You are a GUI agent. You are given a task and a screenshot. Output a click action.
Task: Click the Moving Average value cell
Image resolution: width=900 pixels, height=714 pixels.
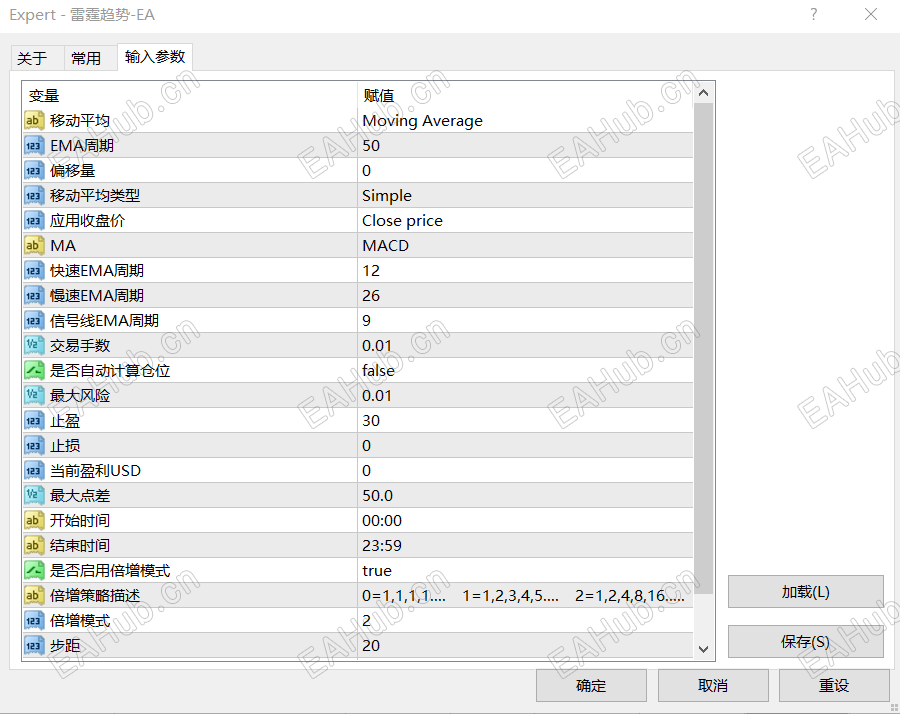pos(525,121)
